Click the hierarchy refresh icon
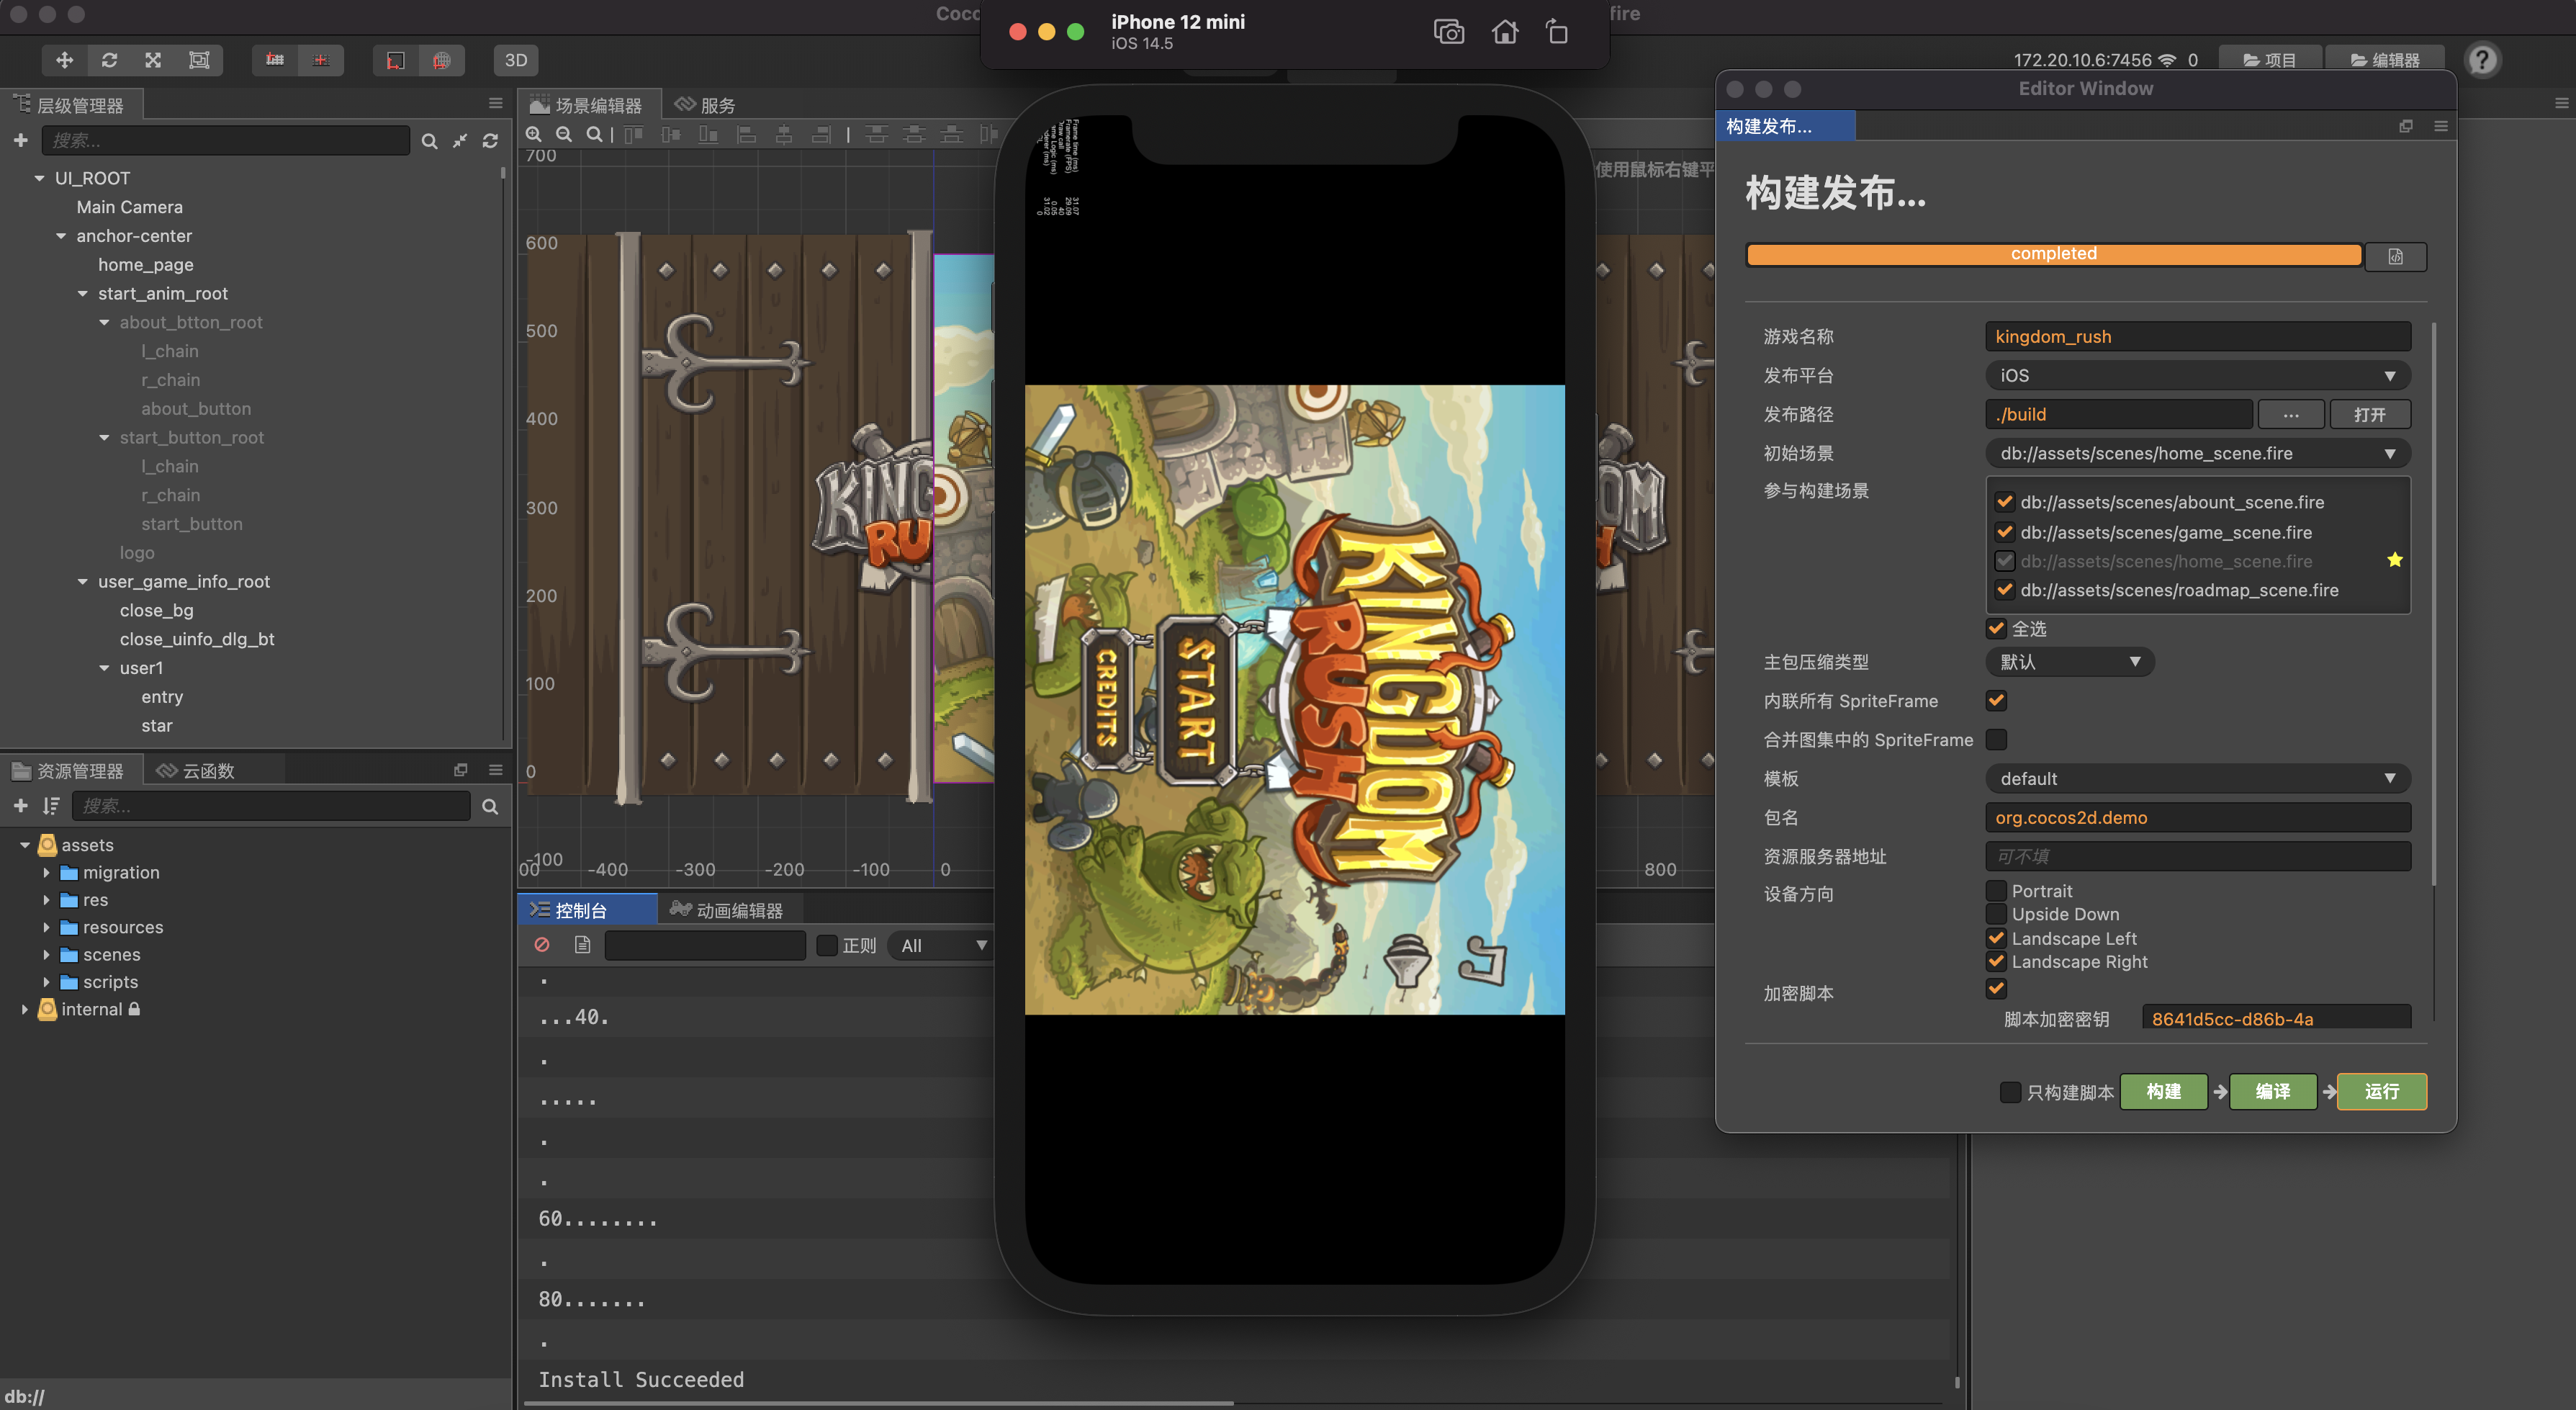2576x1410 pixels. pyautogui.click(x=490, y=141)
